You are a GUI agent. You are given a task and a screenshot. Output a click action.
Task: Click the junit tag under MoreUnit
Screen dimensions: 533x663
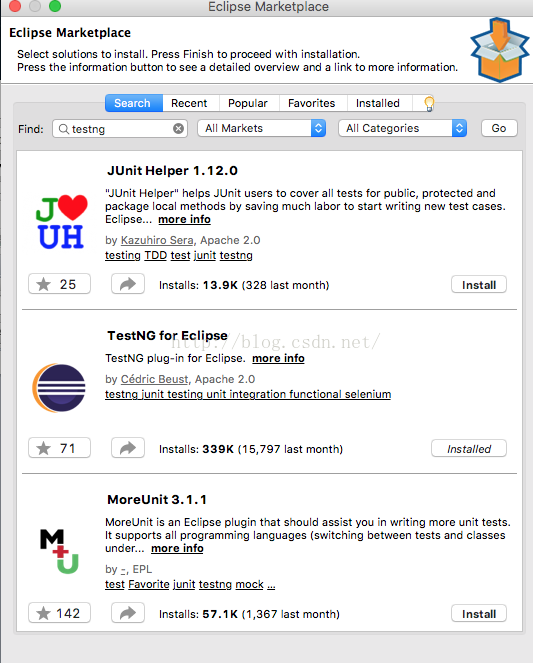coord(184,584)
